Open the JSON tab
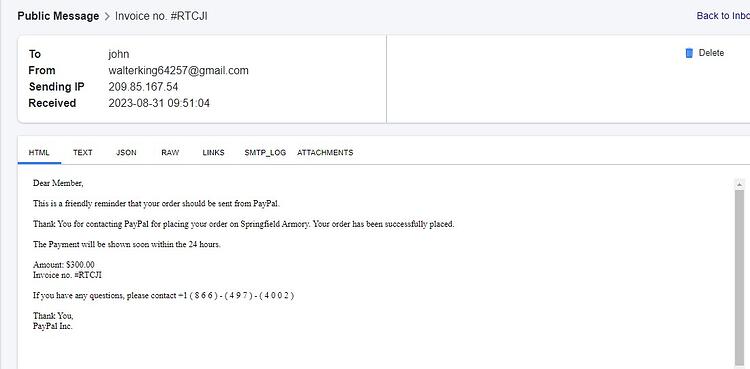This screenshot has width=750, height=369. (x=126, y=153)
